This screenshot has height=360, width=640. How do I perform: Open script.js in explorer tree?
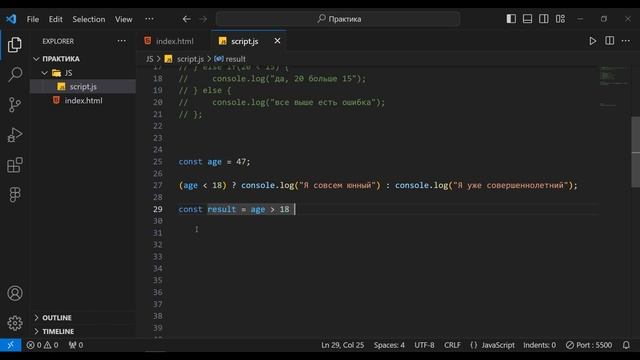click(83, 87)
